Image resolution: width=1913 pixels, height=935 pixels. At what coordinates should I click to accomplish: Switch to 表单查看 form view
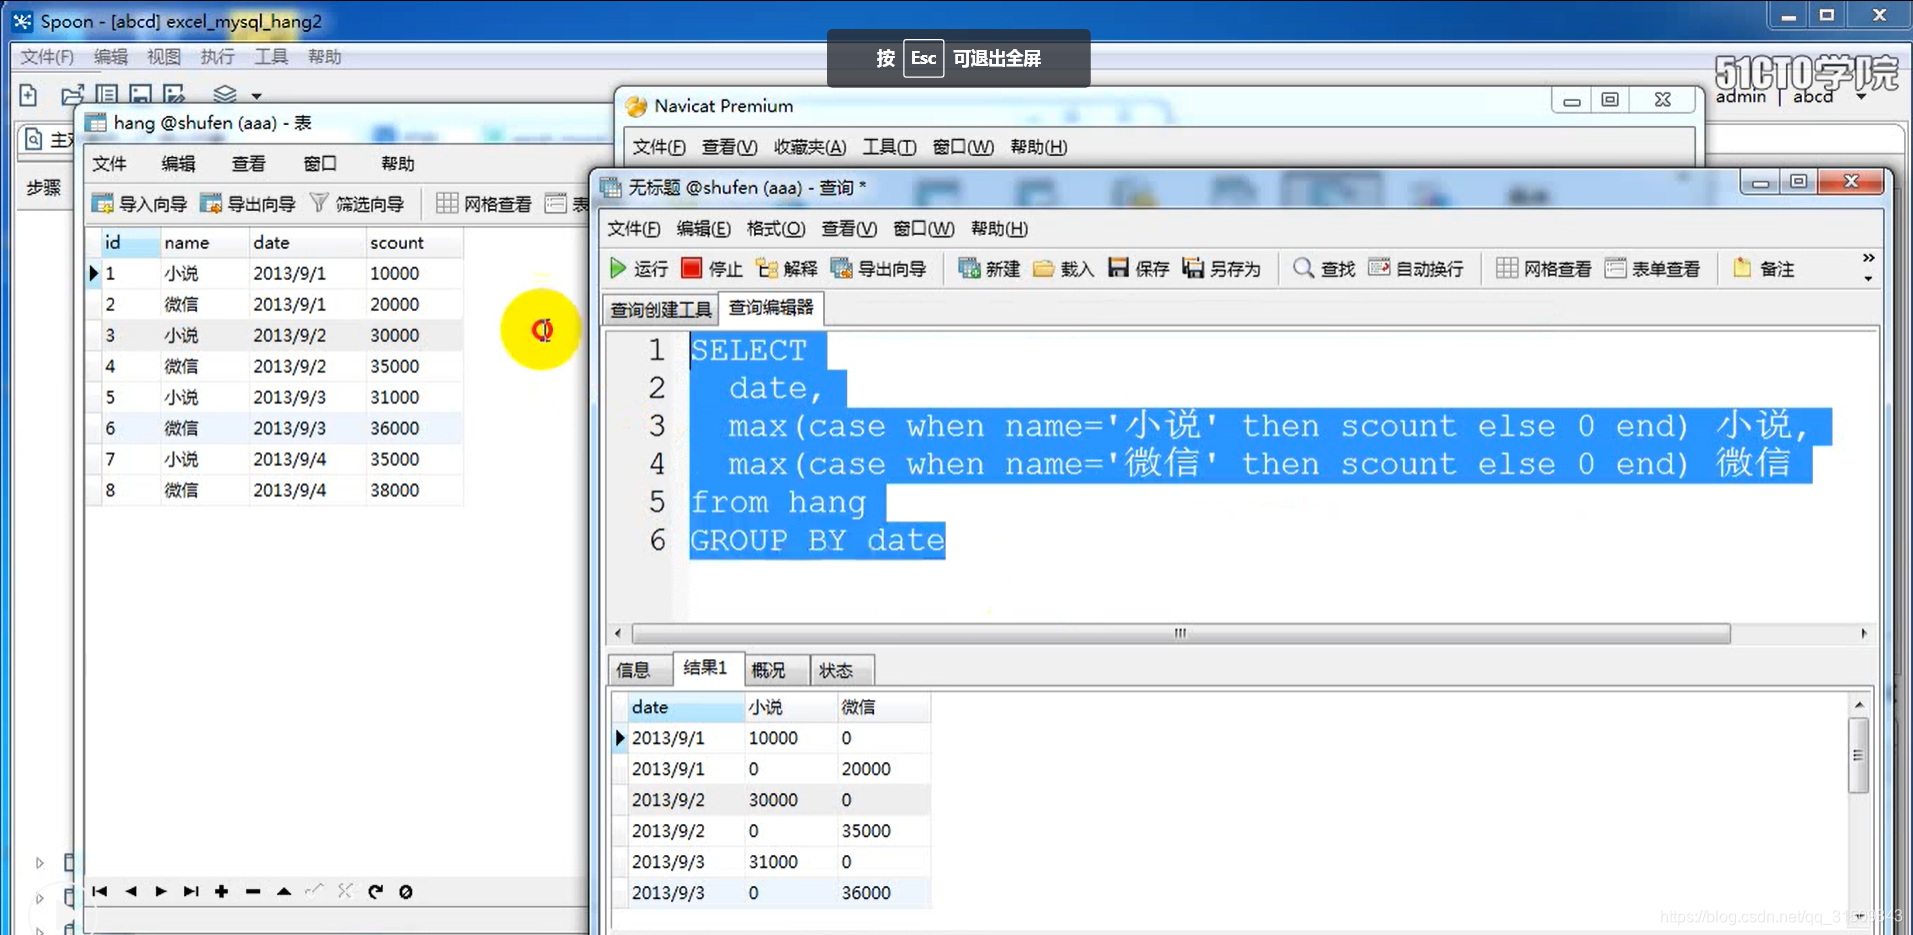tap(1652, 268)
